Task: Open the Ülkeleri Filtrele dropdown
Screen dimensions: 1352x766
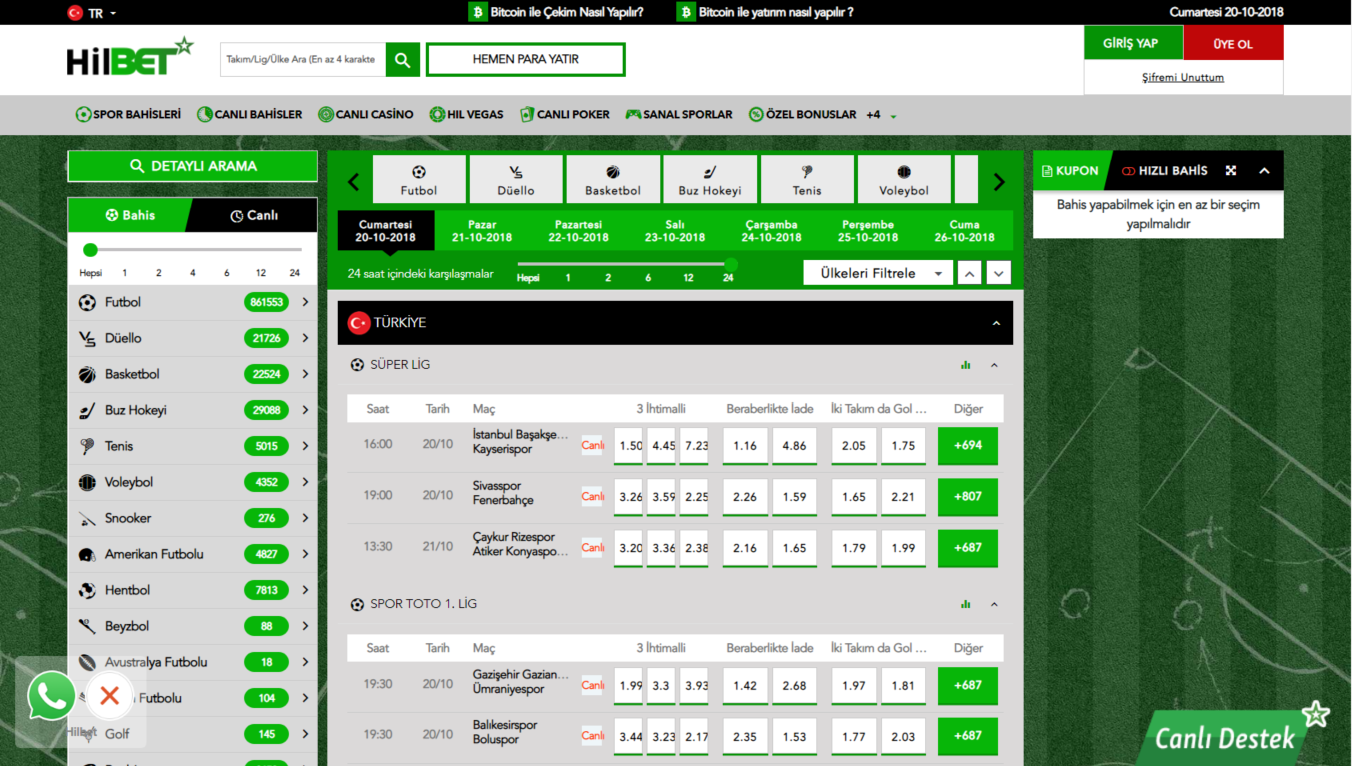Action: pos(878,273)
